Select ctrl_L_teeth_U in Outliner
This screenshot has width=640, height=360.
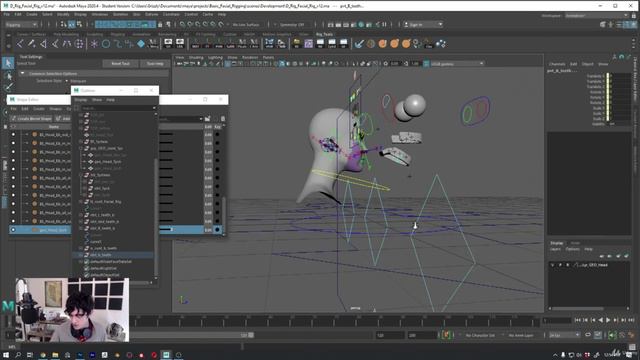tap(102, 215)
